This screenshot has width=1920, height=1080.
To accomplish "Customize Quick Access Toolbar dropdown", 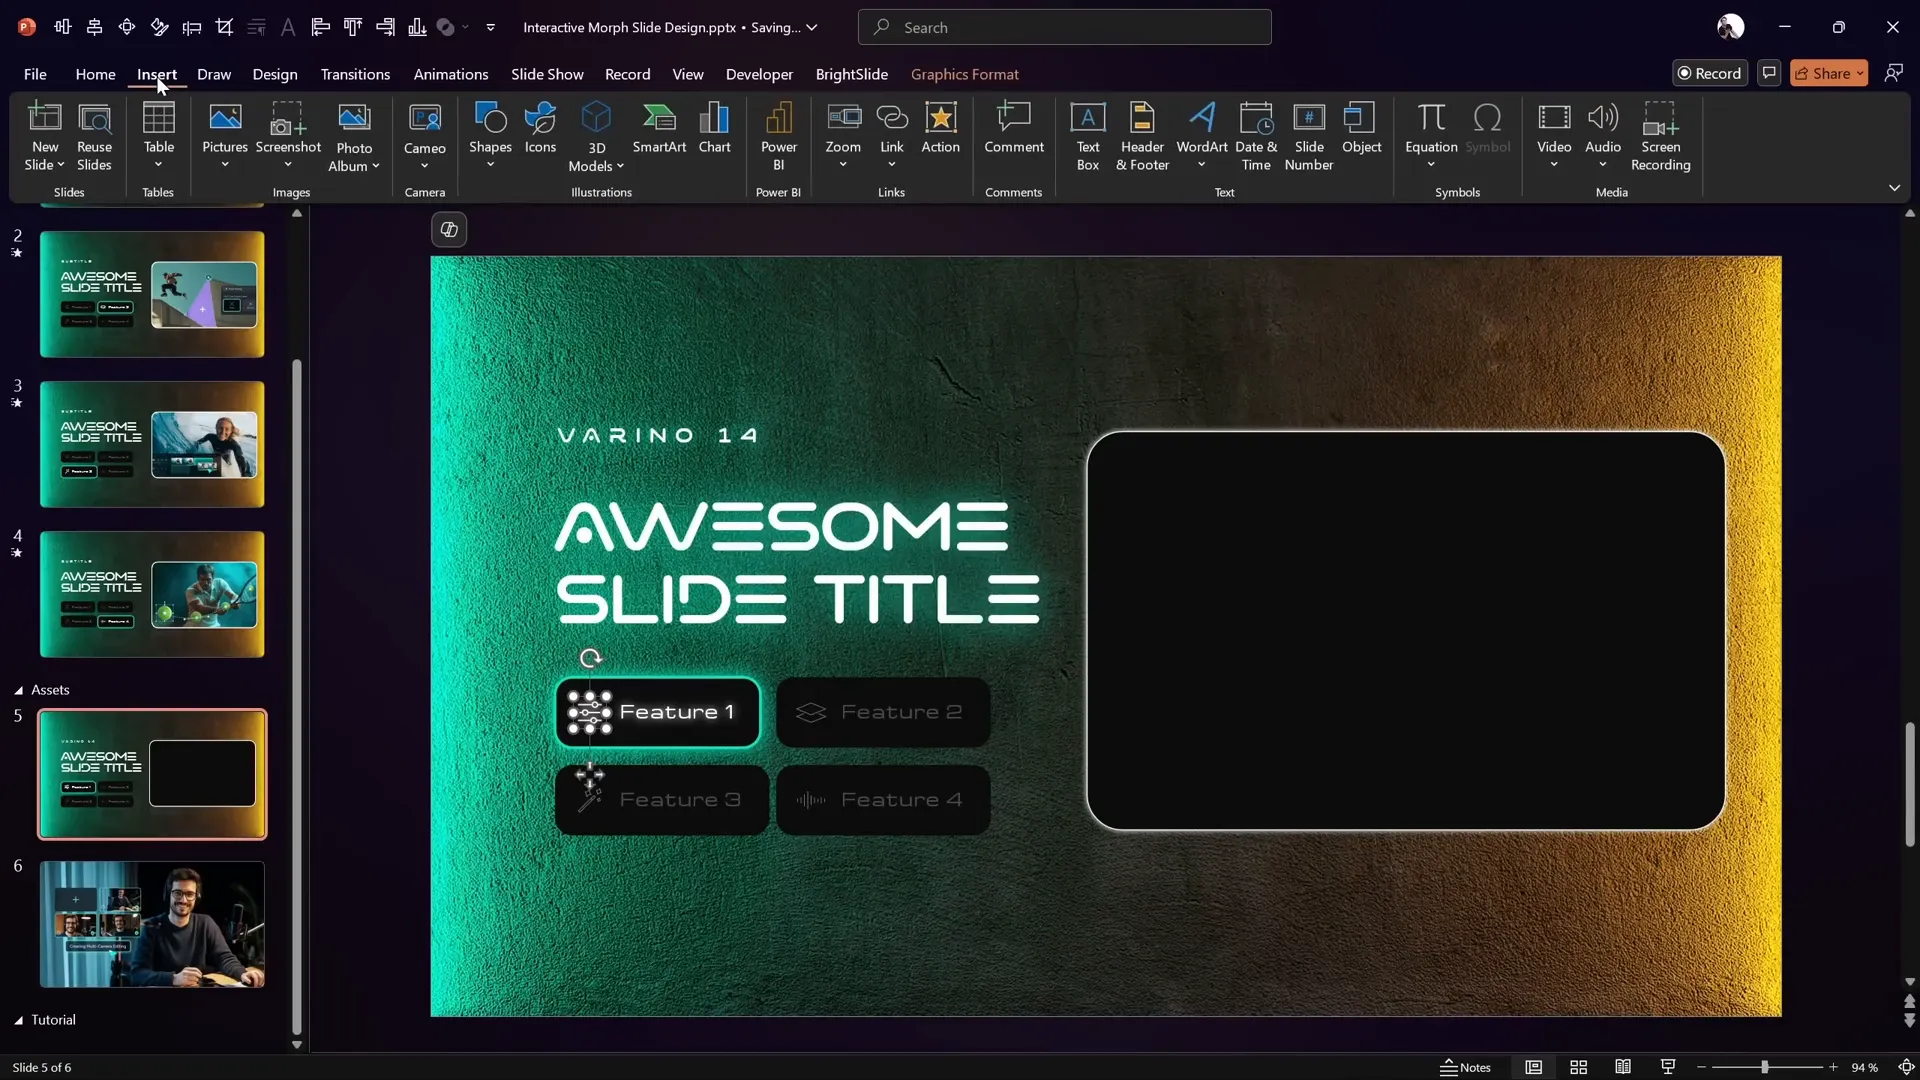I will 490,27.
